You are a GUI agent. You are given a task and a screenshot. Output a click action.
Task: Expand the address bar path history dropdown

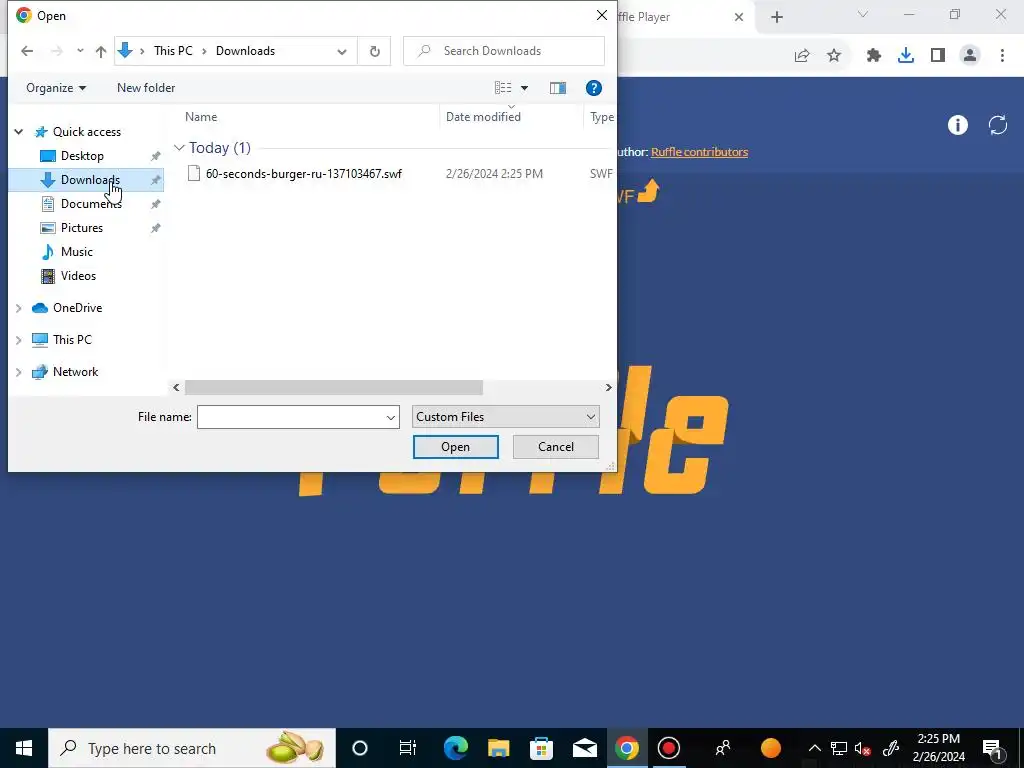click(342, 51)
